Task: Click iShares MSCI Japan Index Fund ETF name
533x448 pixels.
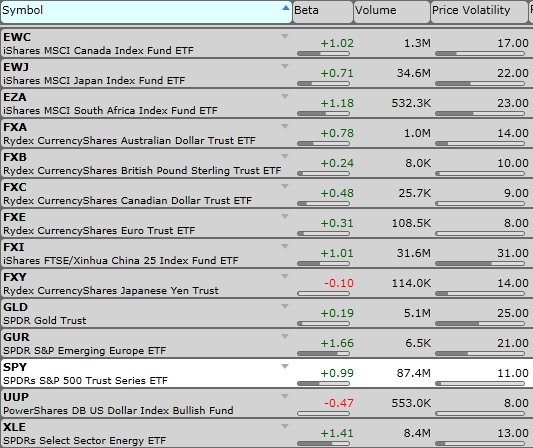Action: pos(94,81)
